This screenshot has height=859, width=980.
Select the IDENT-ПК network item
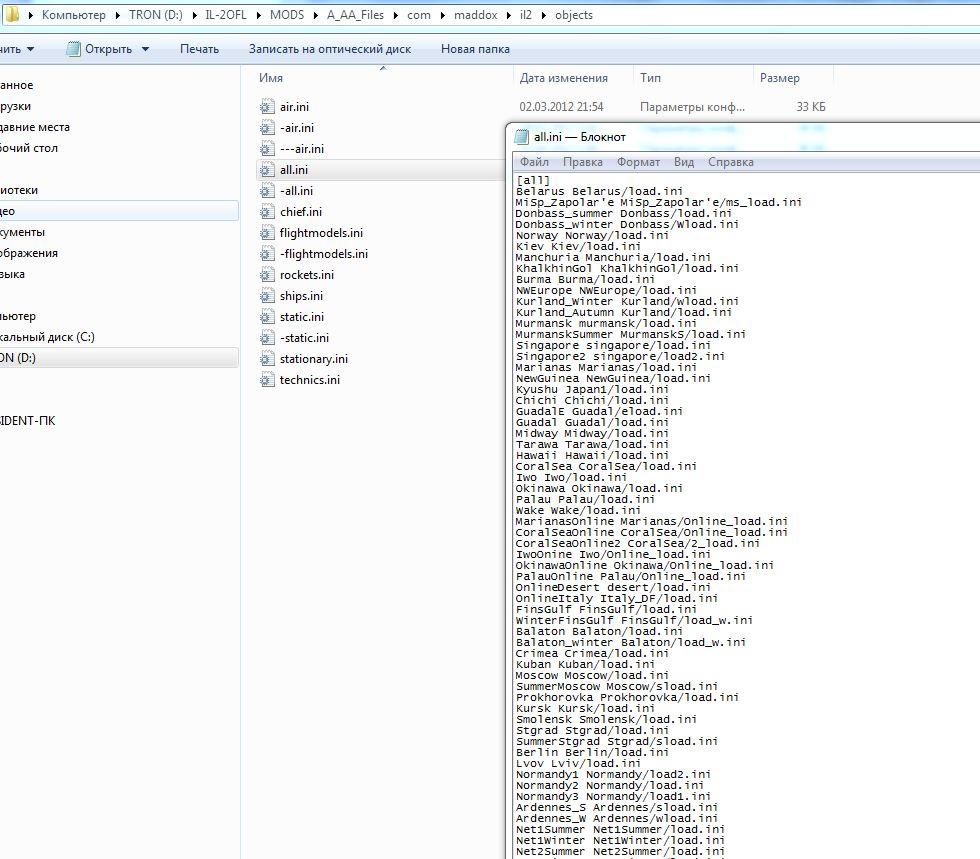pos(28,421)
